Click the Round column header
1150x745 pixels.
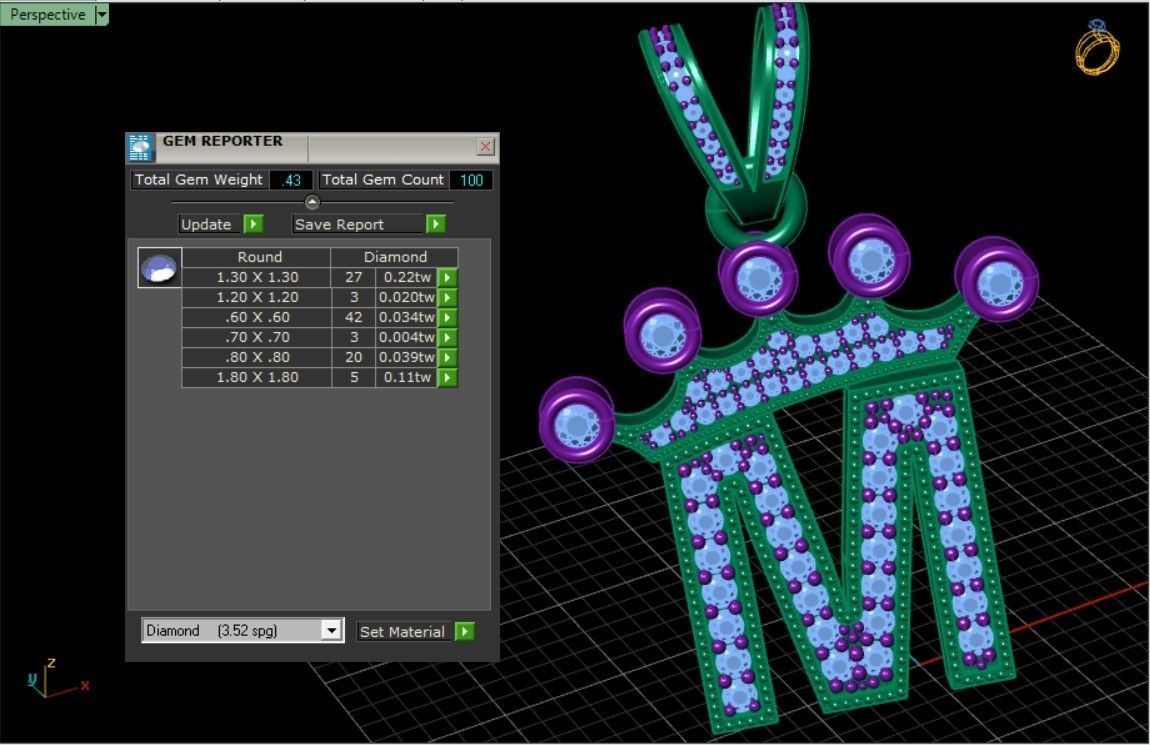[x=256, y=257]
